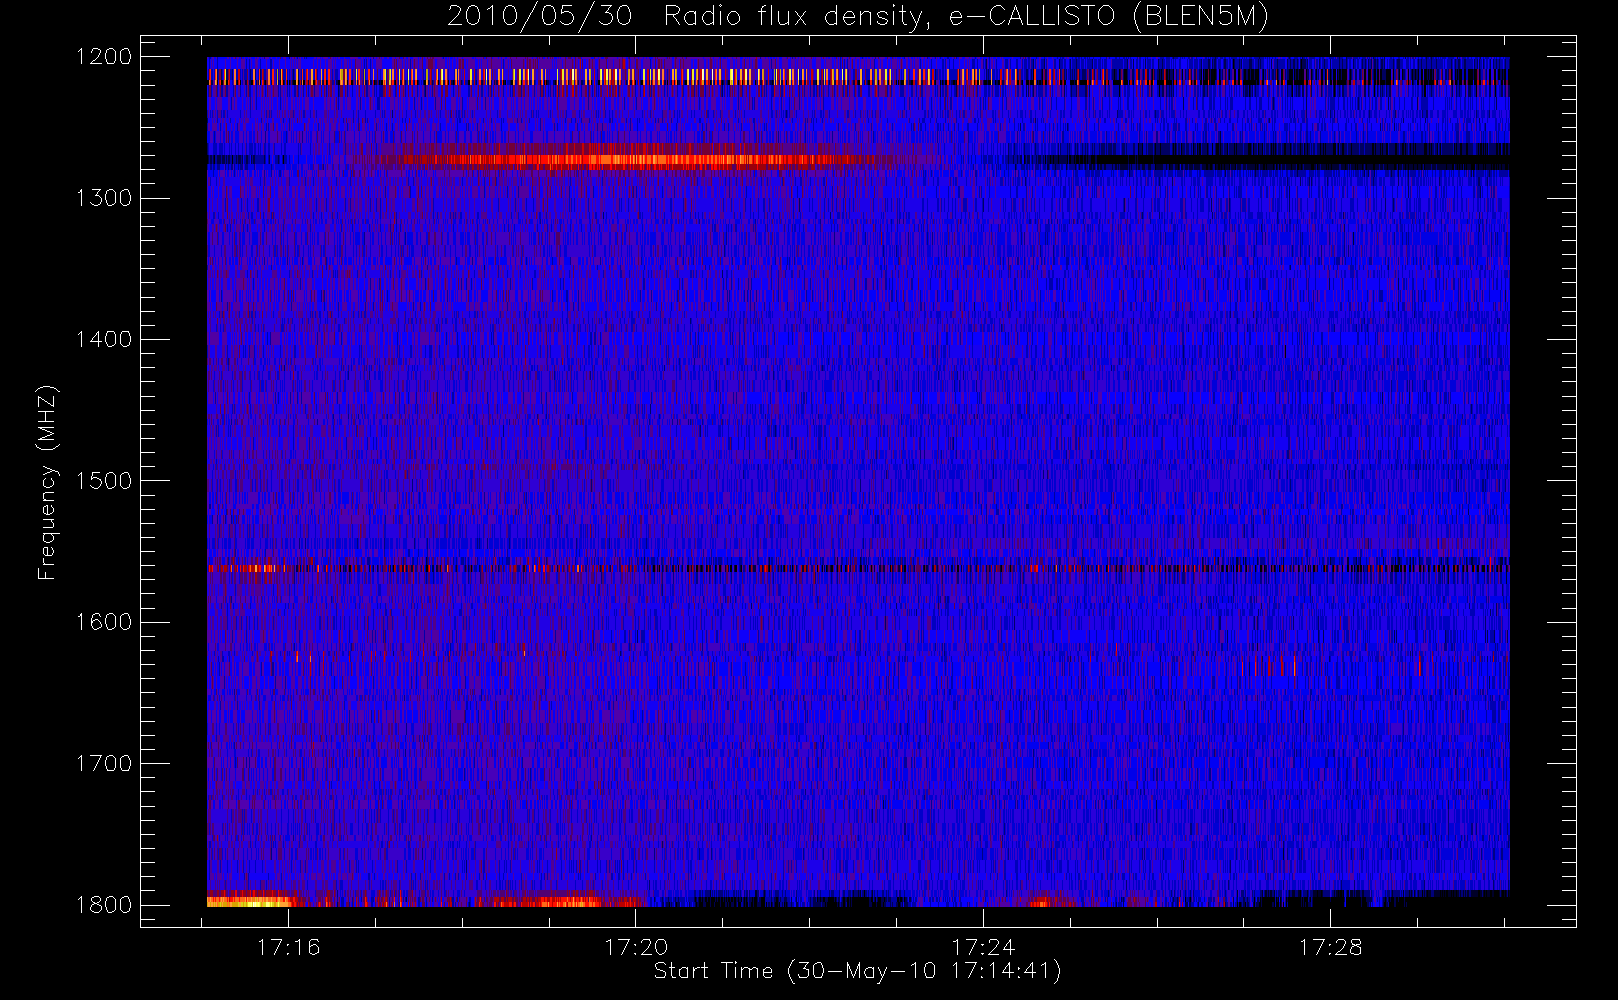
Task: Click the narrow red interference line near 1560 MHz
Action: pos(858,568)
